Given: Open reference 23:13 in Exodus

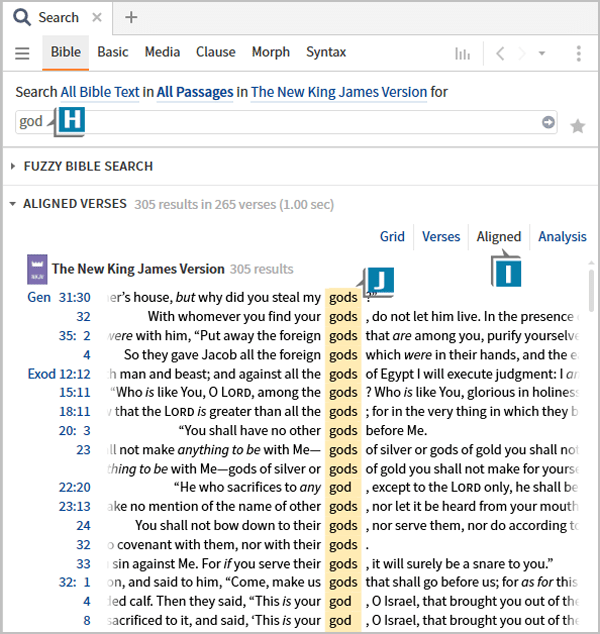Looking at the screenshot, I should pyautogui.click(x=74, y=507).
